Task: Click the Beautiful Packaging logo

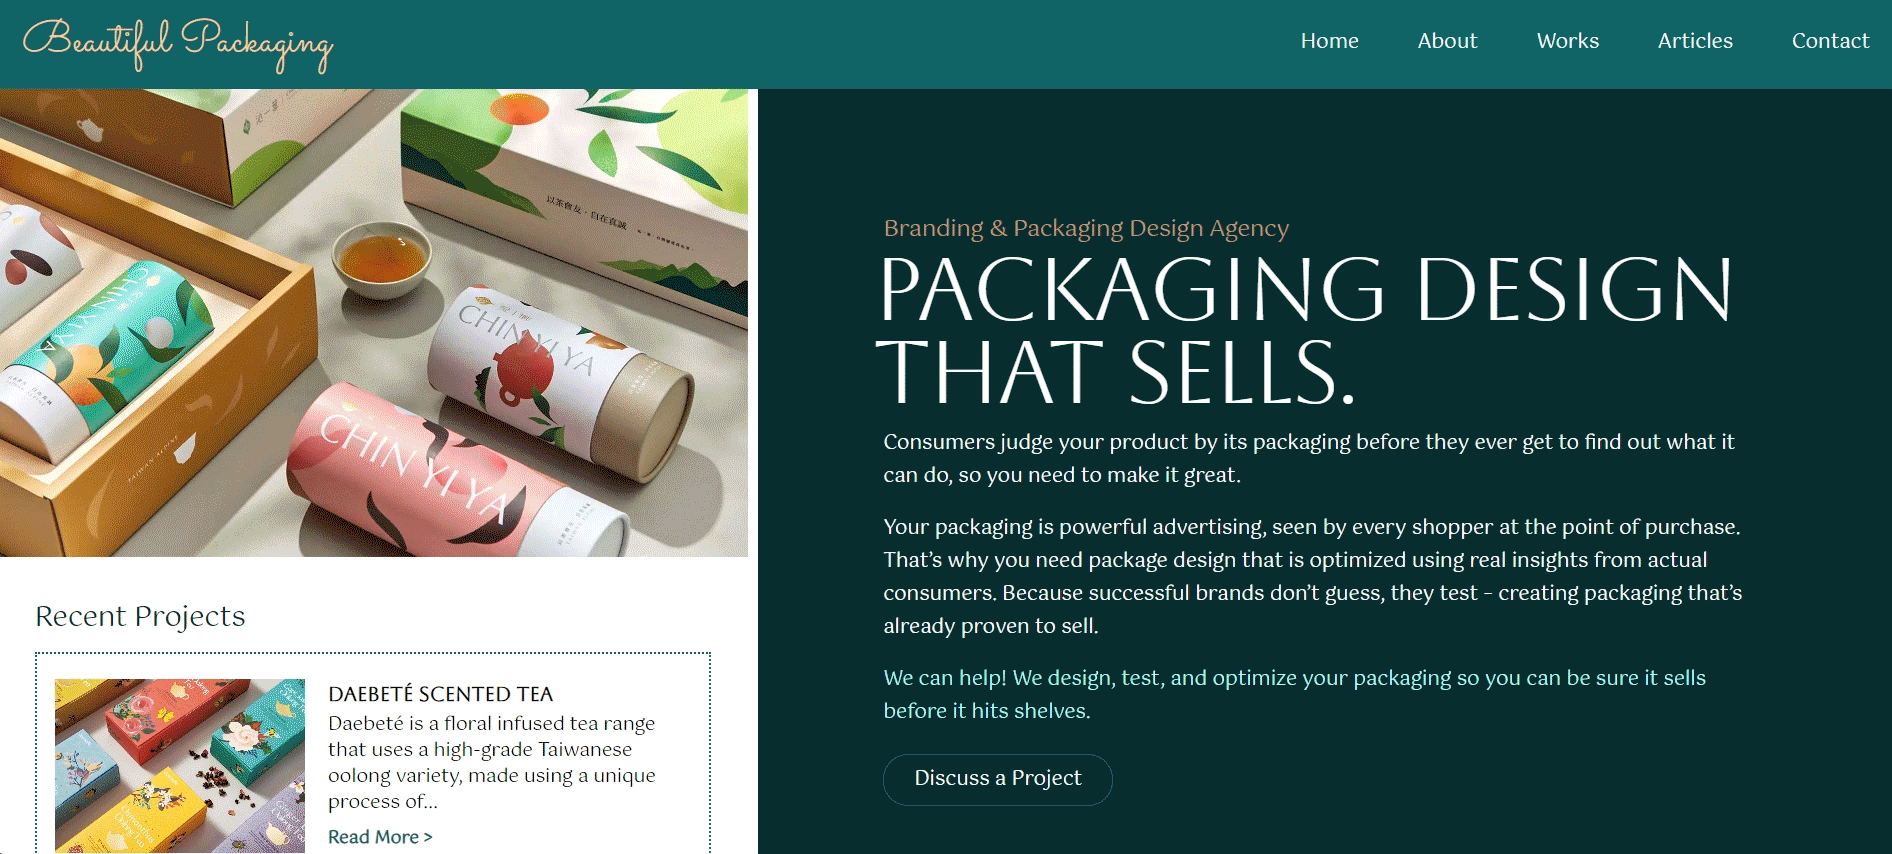Action: pyautogui.click(x=178, y=44)
